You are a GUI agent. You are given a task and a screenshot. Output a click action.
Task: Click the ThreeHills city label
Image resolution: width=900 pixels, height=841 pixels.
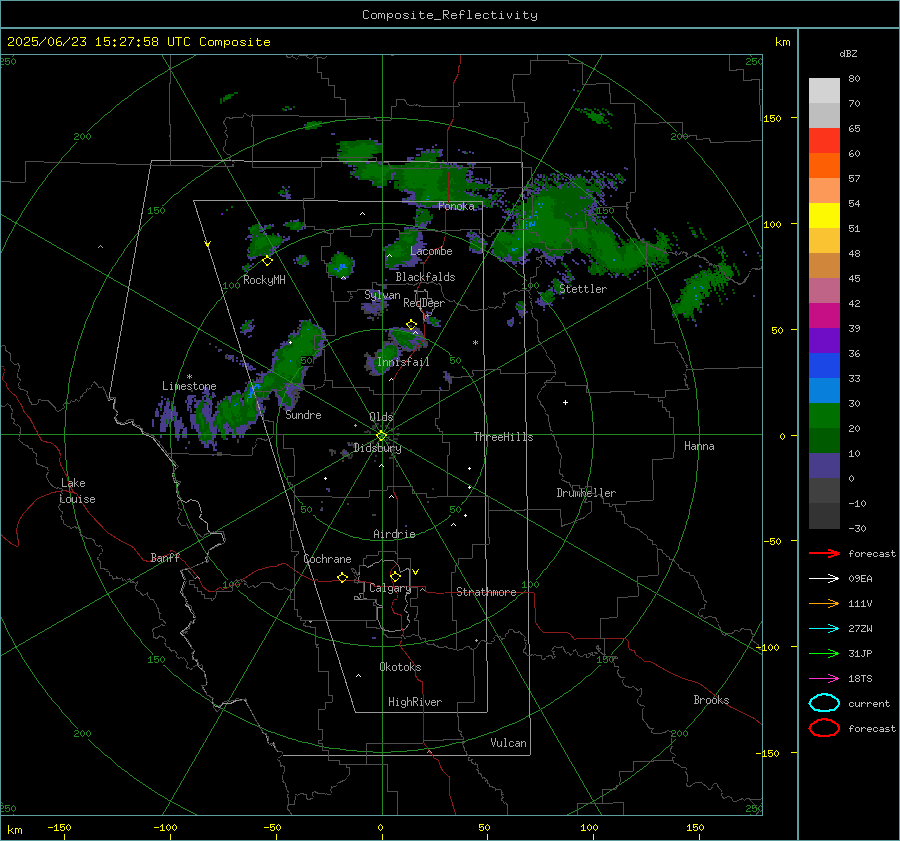click(503, 437)
